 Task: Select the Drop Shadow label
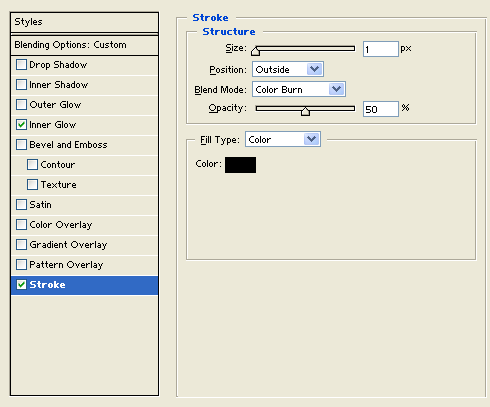[x=58, y=65]
